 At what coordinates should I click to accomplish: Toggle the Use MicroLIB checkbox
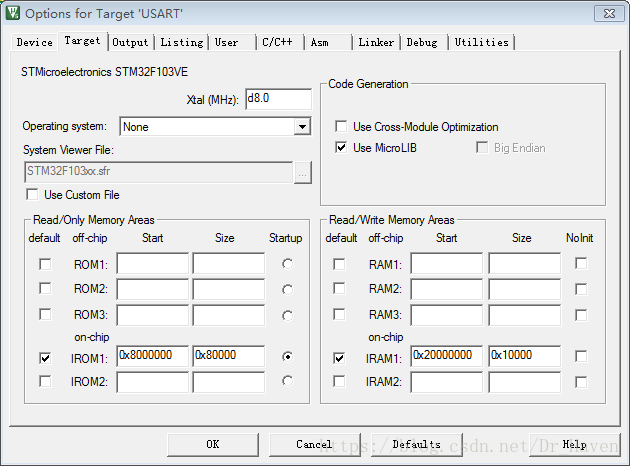tap(342, 148)
